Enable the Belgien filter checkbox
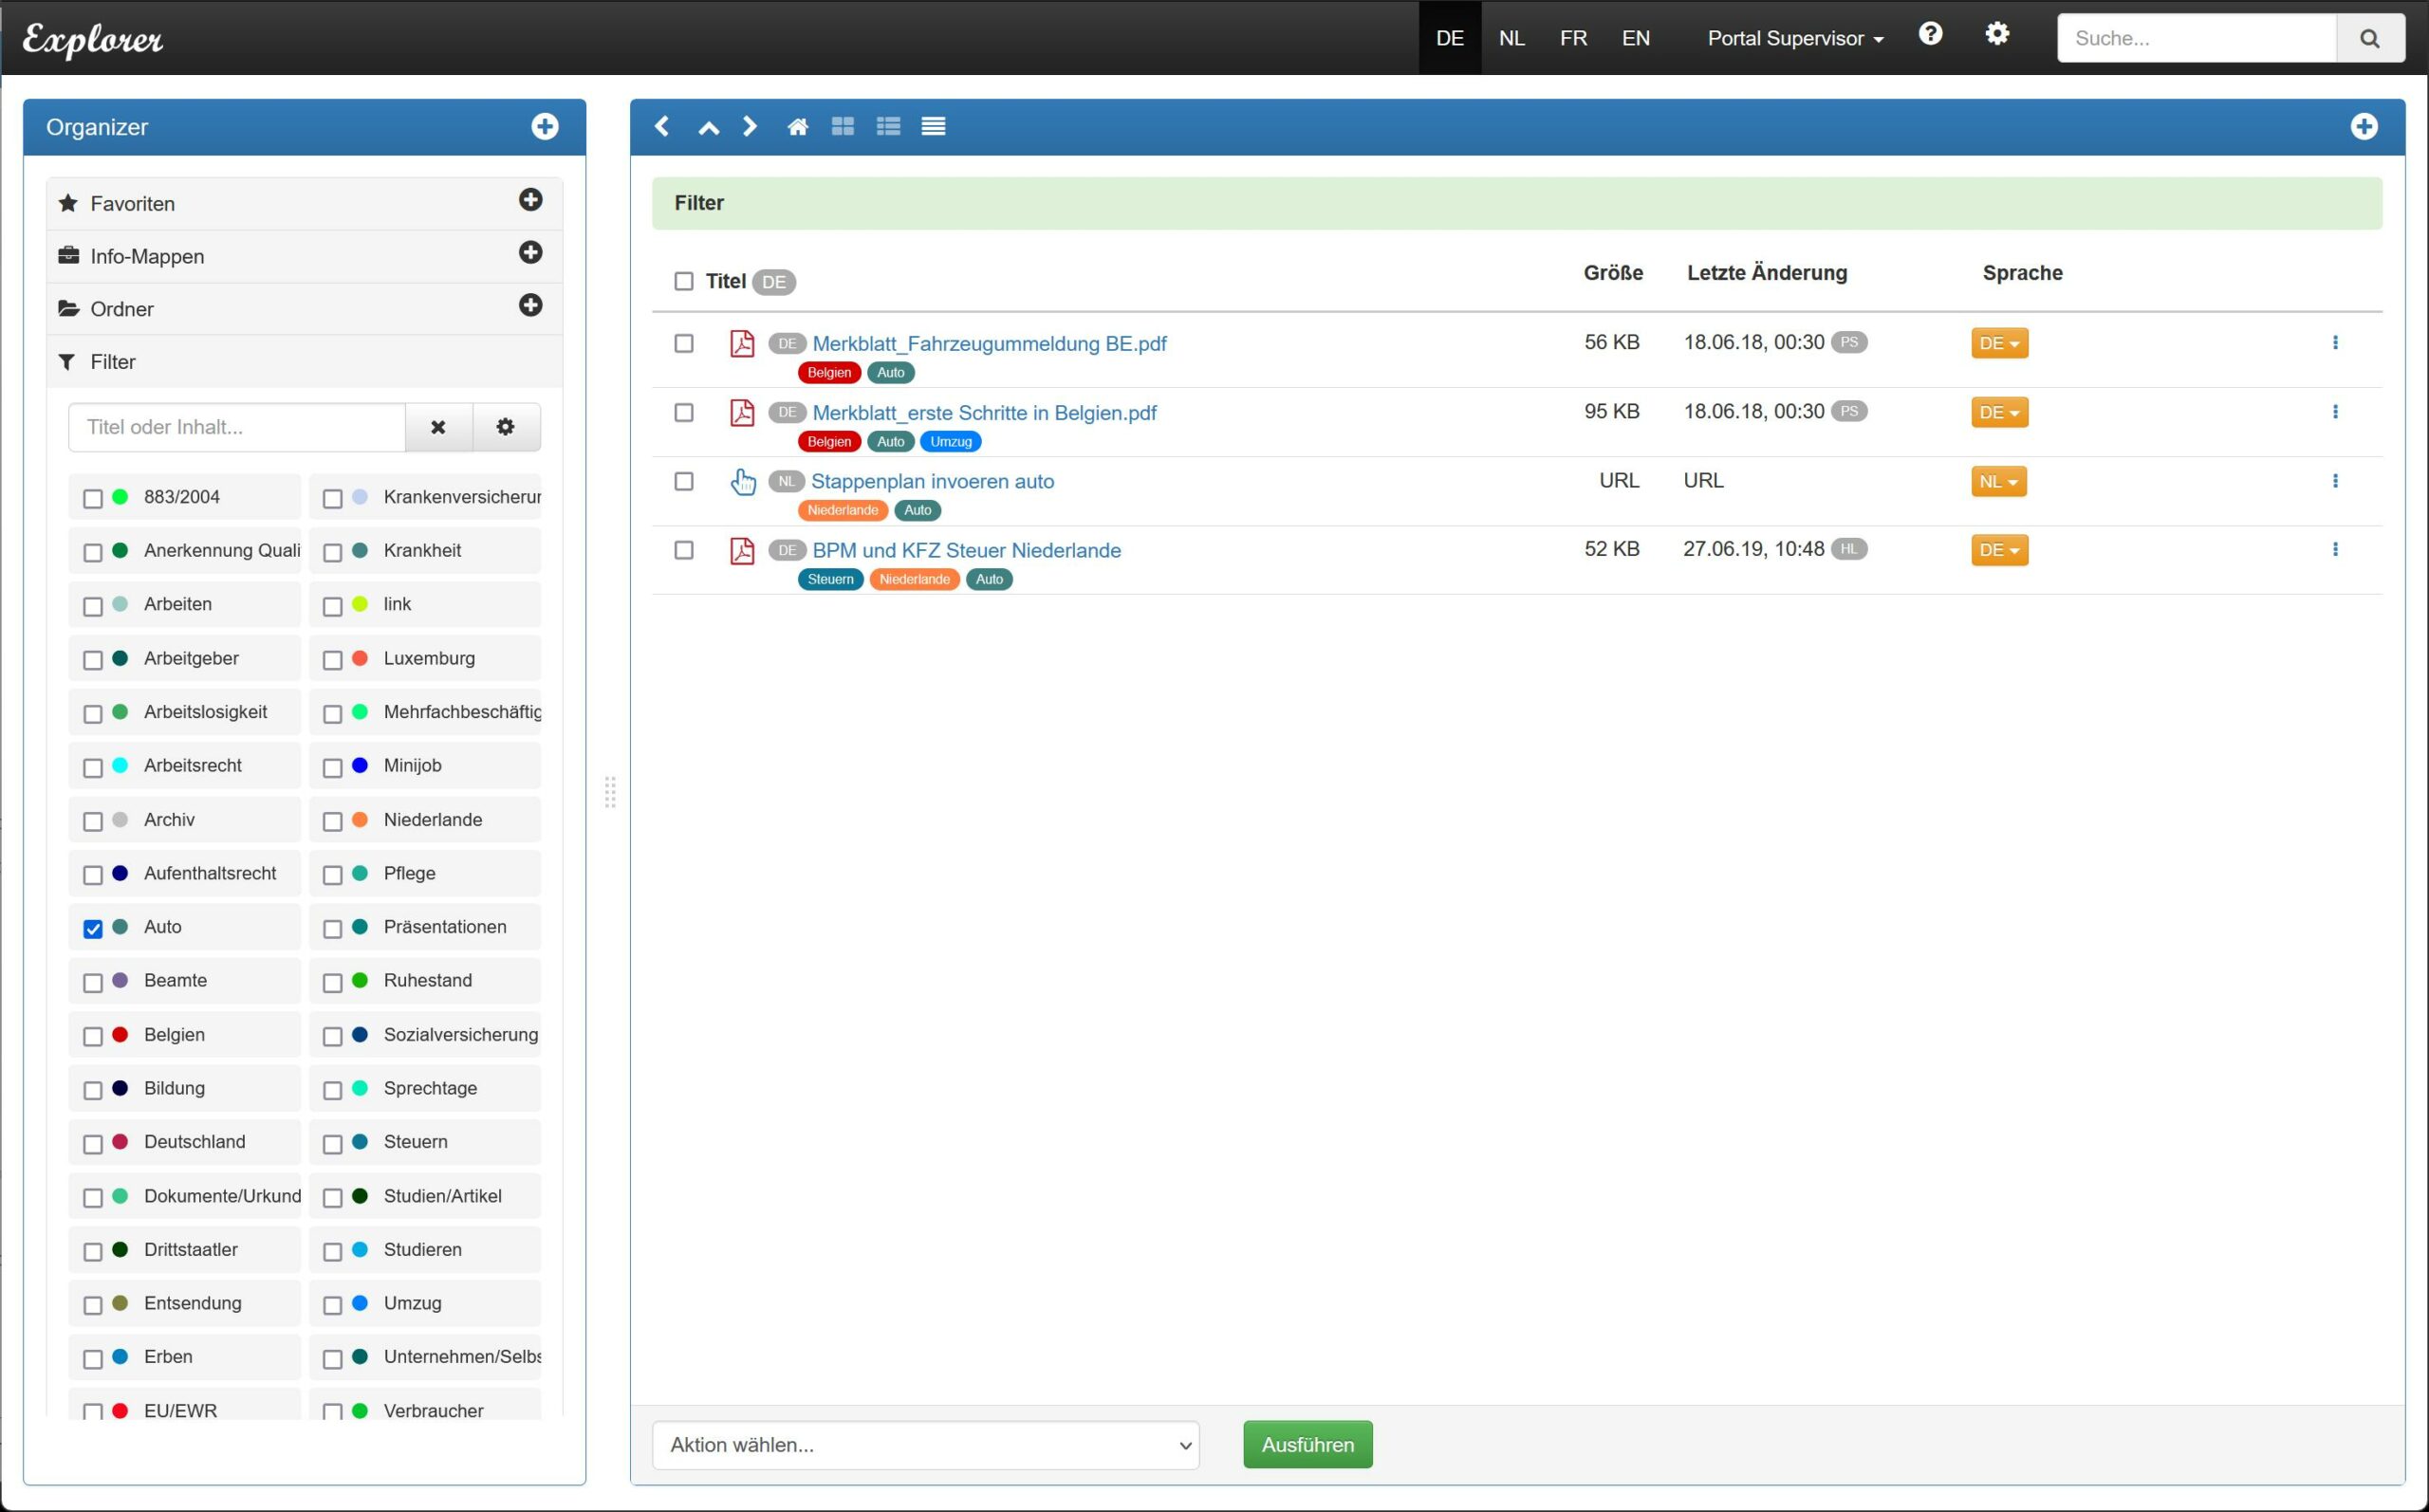 93,1037
